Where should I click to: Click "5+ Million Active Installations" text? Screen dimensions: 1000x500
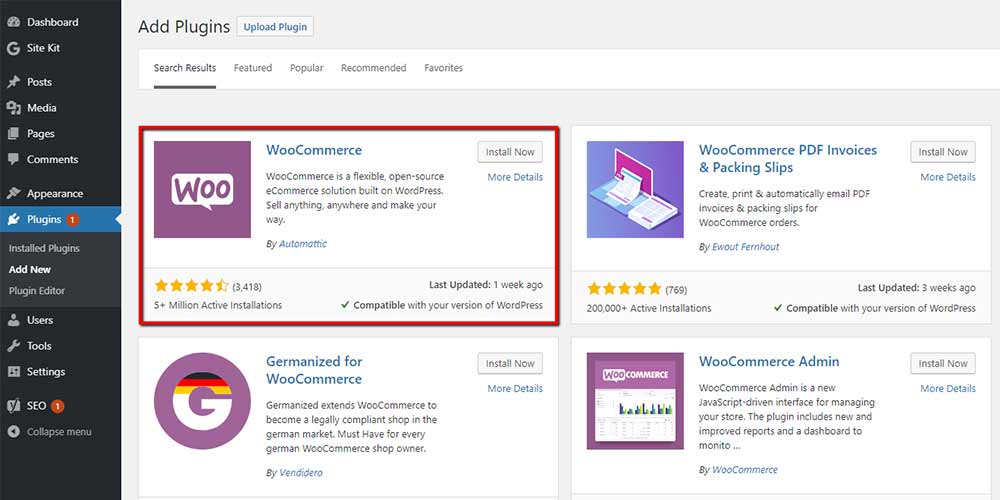(218, 305)
